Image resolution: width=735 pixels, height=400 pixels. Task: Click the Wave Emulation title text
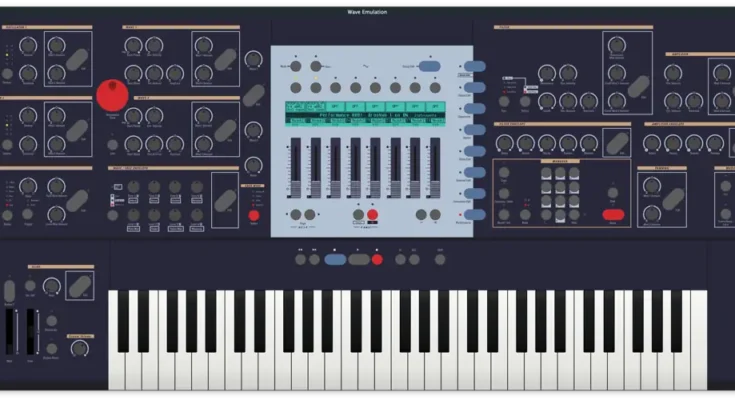click(x=367, y=12)
